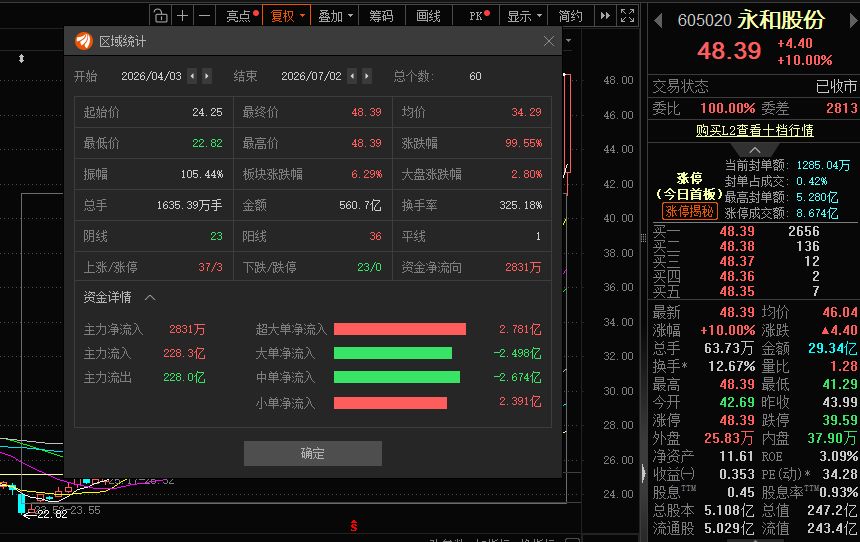Step end date 2026/07/02 backward
Image resolution: width=860 pixels, height=542 pixels.
click(352, 76)
